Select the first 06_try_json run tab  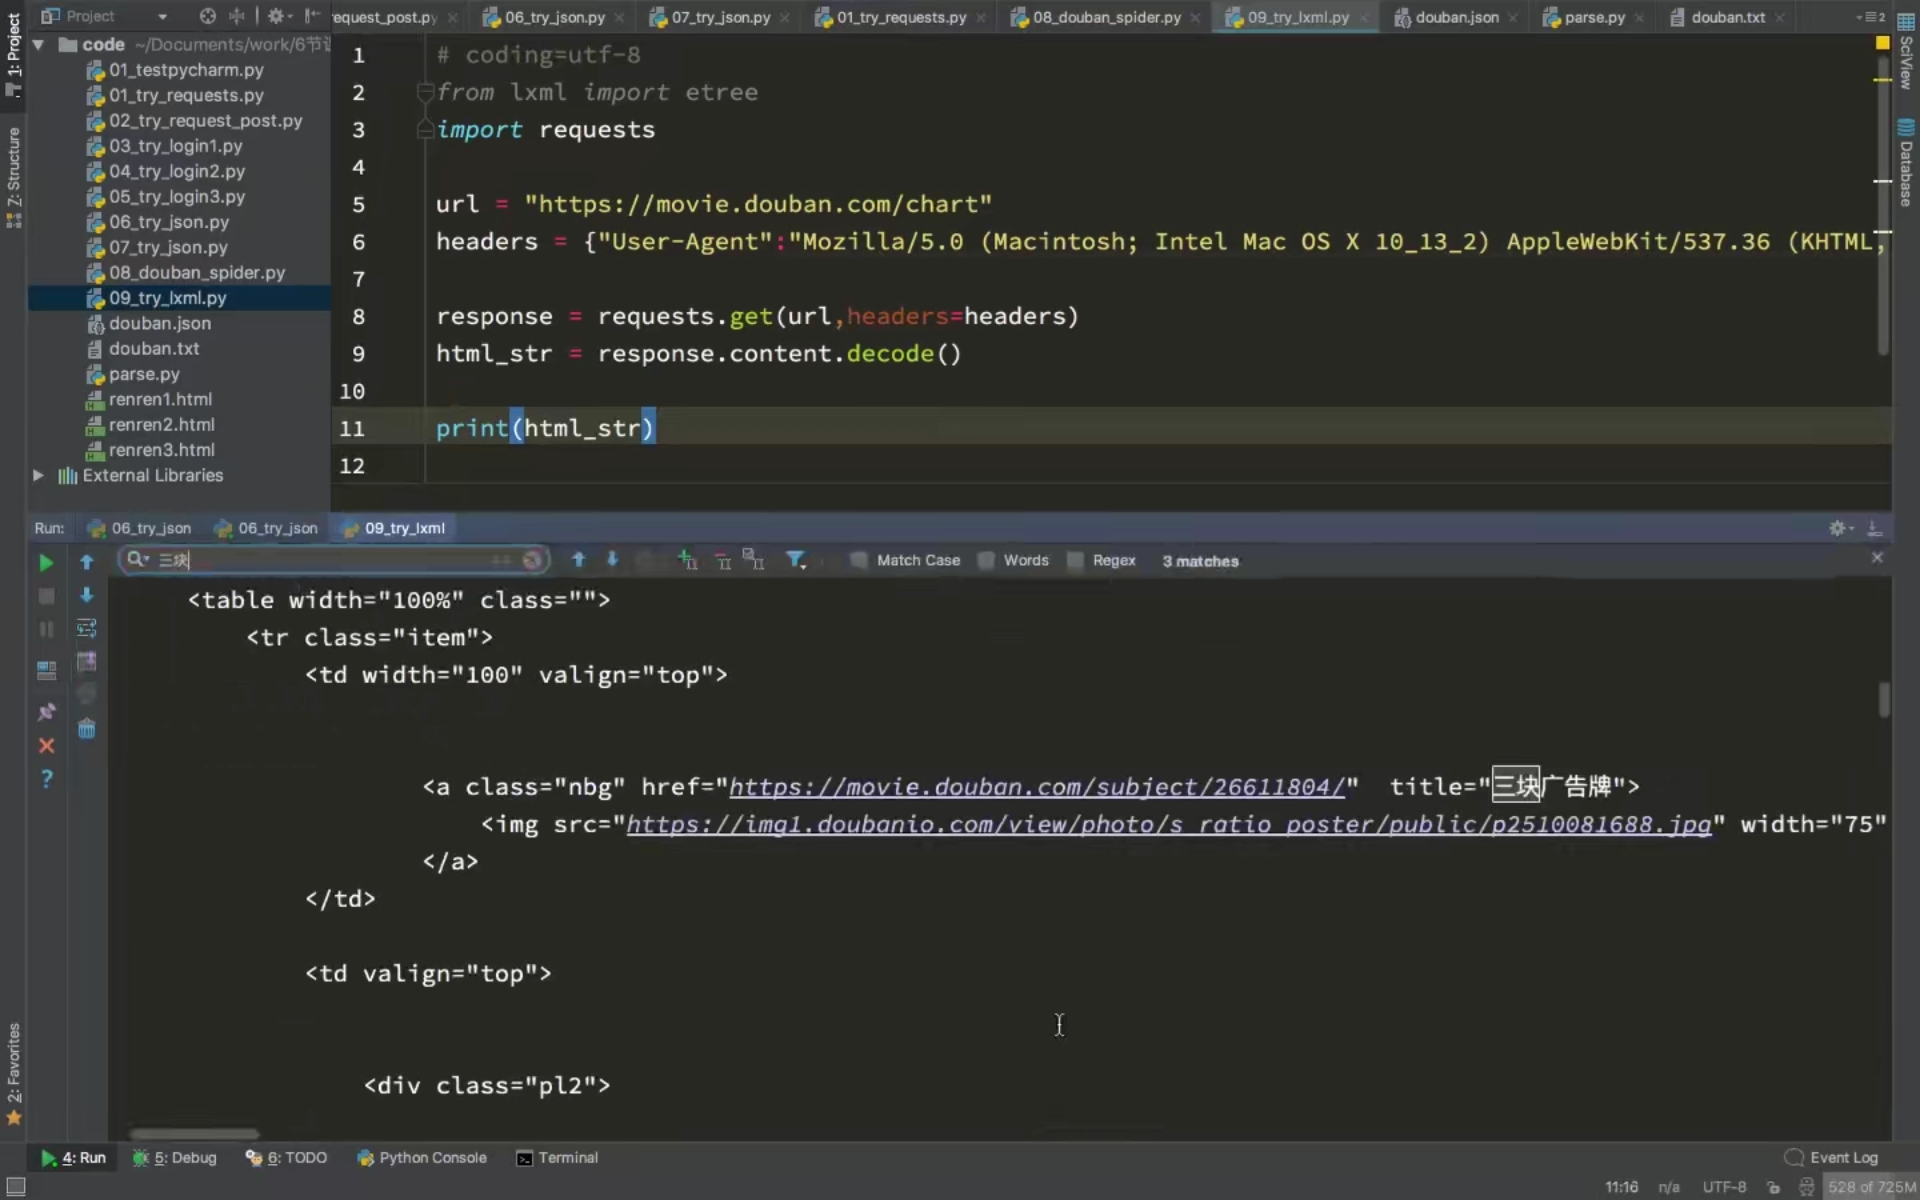(140, 528)
